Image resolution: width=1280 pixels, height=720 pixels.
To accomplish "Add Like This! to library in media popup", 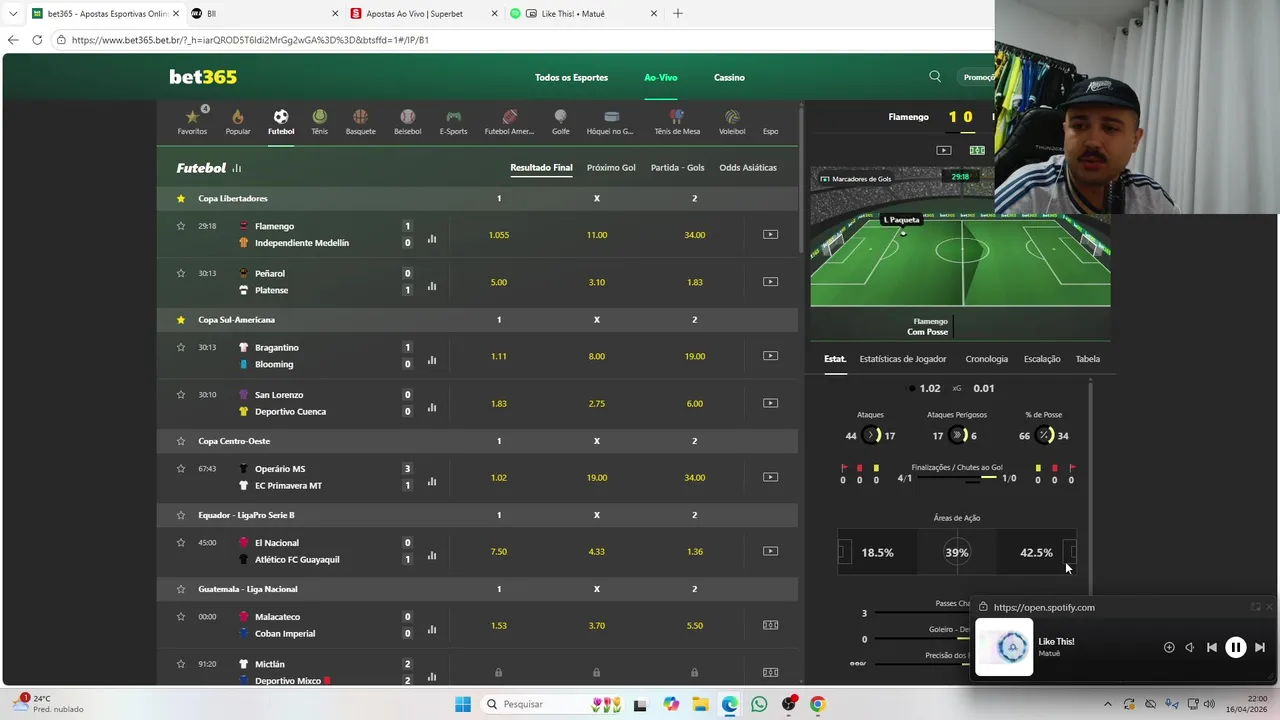I will click(x=1169, y=647).
